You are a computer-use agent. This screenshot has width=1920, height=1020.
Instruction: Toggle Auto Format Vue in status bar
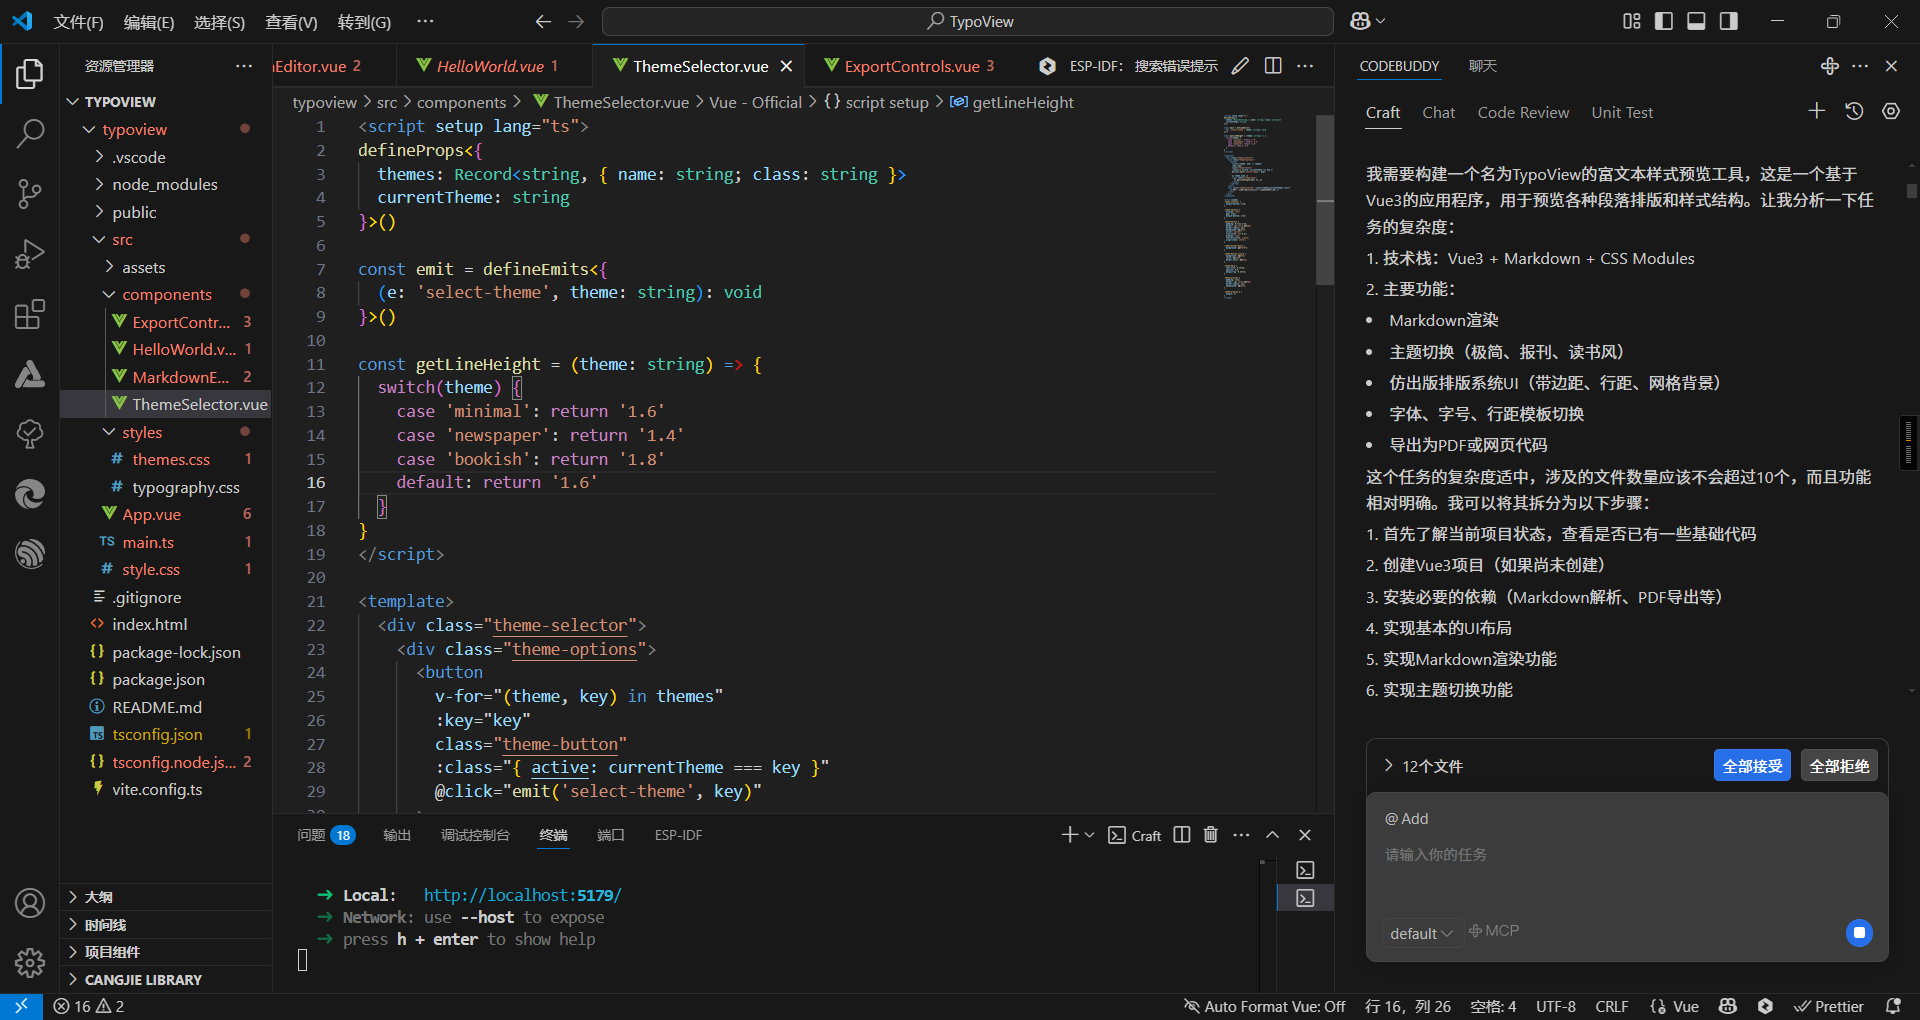pyautogui.click(x=1265, y=1006)
